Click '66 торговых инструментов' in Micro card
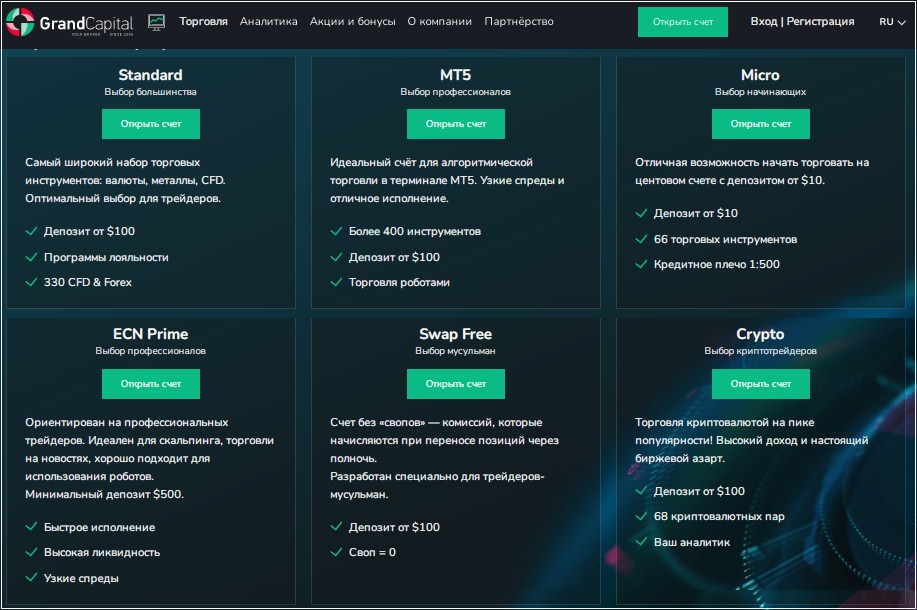This screenshot has height=610, width=917. point(725,239)
